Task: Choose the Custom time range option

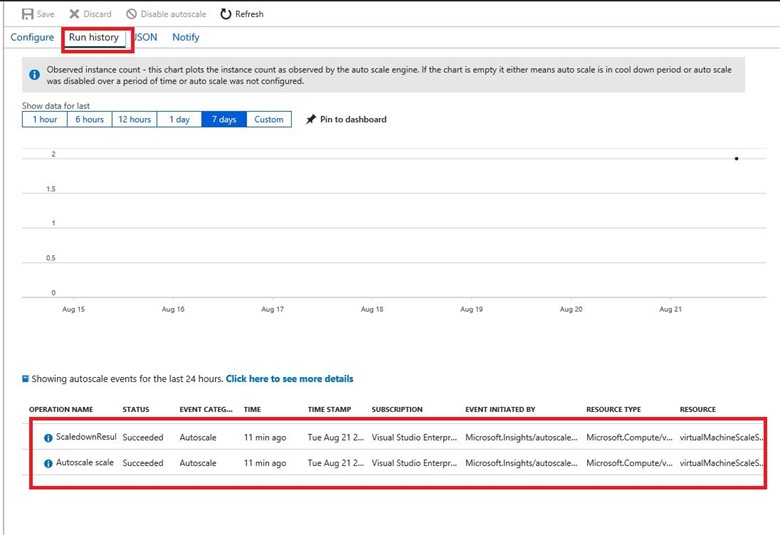Action: coord(268,119)
